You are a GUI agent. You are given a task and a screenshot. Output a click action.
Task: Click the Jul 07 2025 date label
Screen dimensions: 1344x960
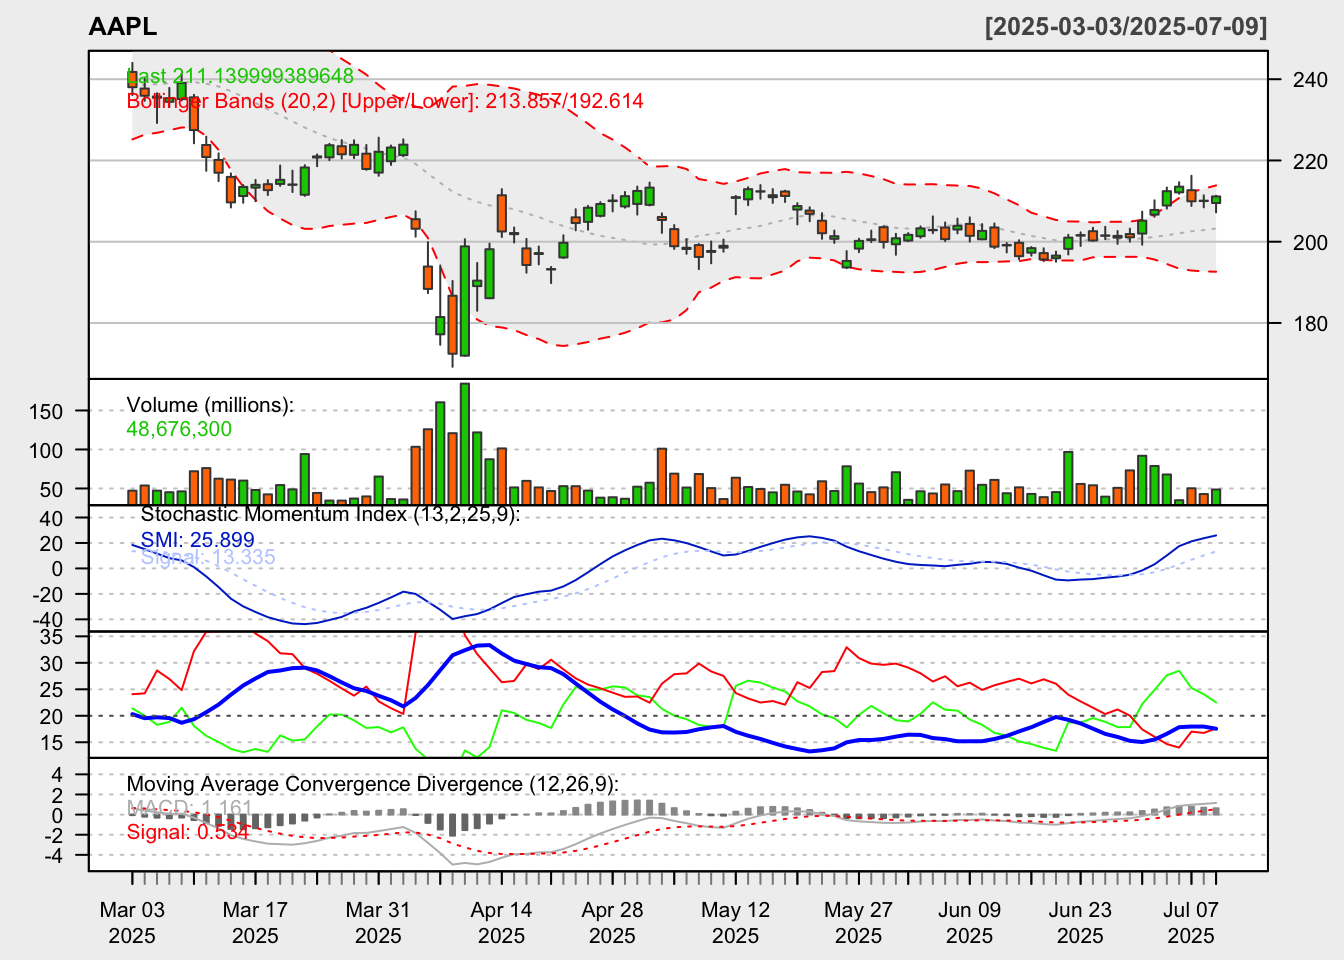(1191, 923)
